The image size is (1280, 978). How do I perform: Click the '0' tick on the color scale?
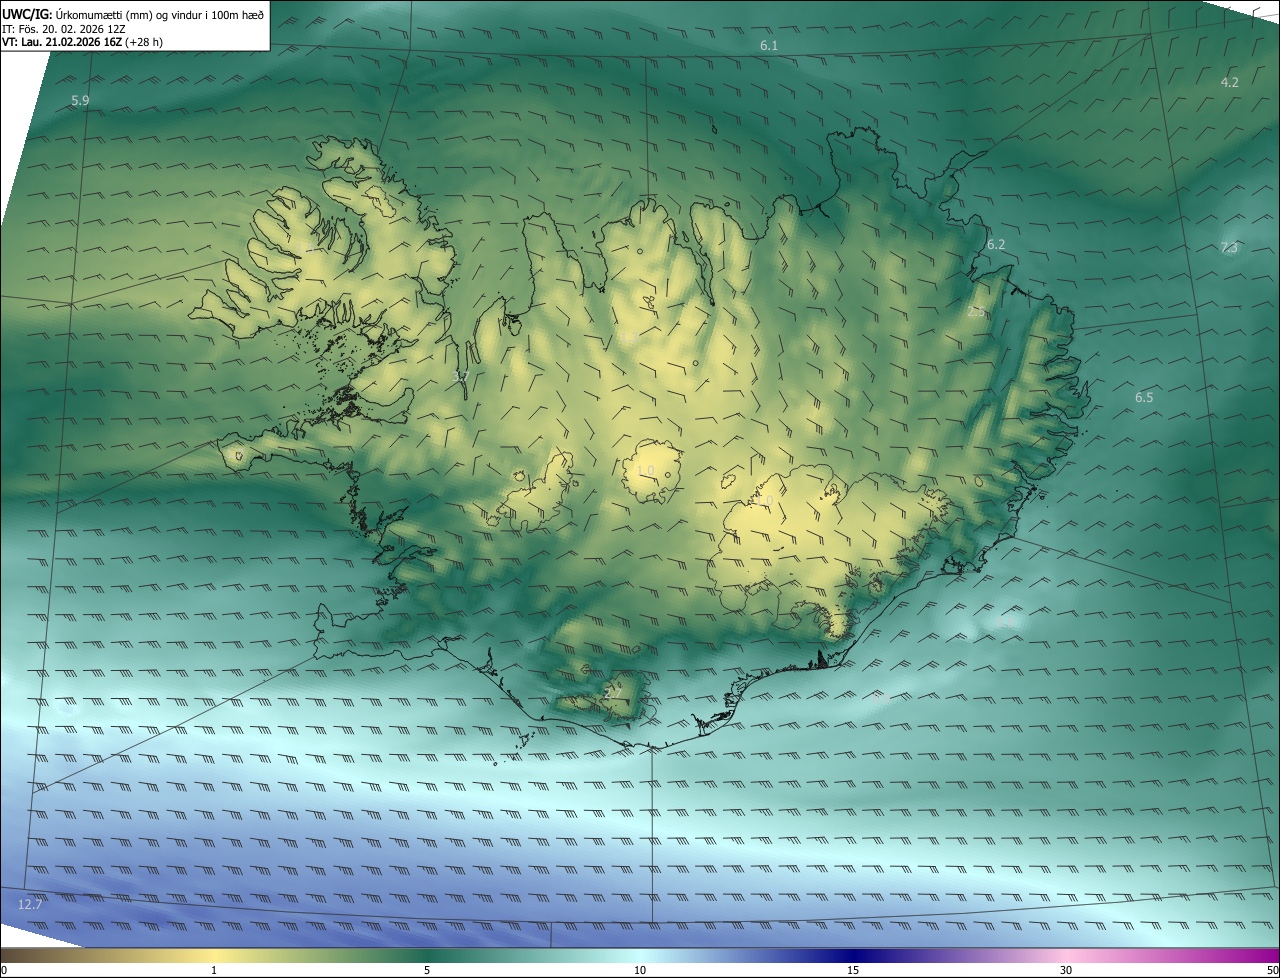coord(3,970)
